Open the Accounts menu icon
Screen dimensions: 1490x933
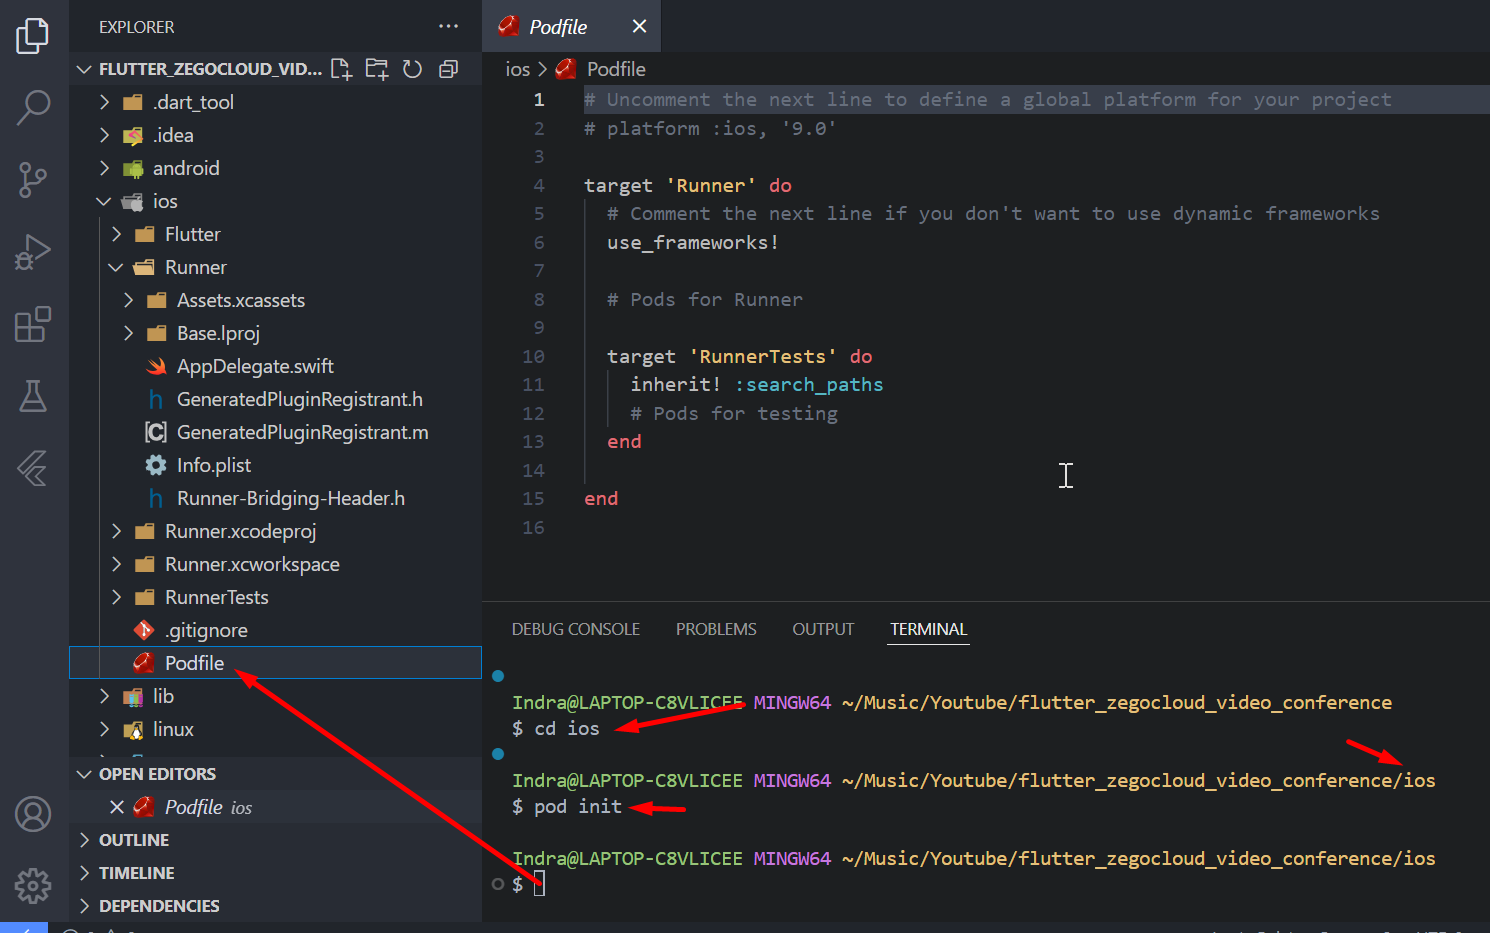(x=33, y=814)
